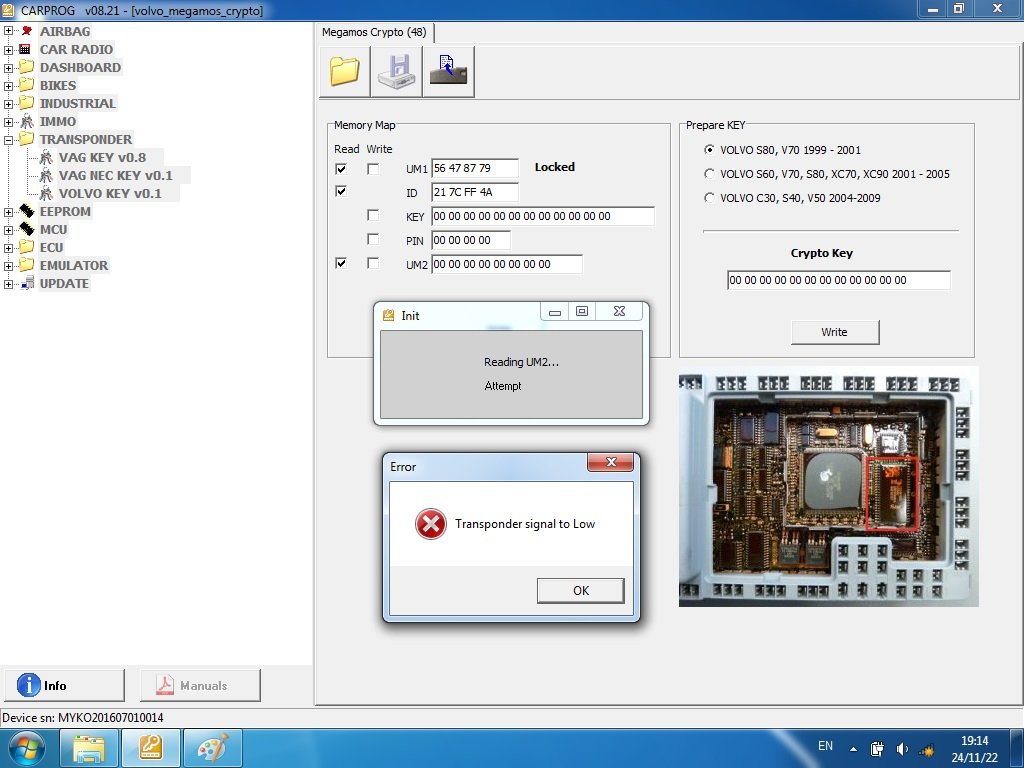The width and height of the screenshot is (1024, 768).
Task: Dismiss the error with OK
Action: (581, 590)
